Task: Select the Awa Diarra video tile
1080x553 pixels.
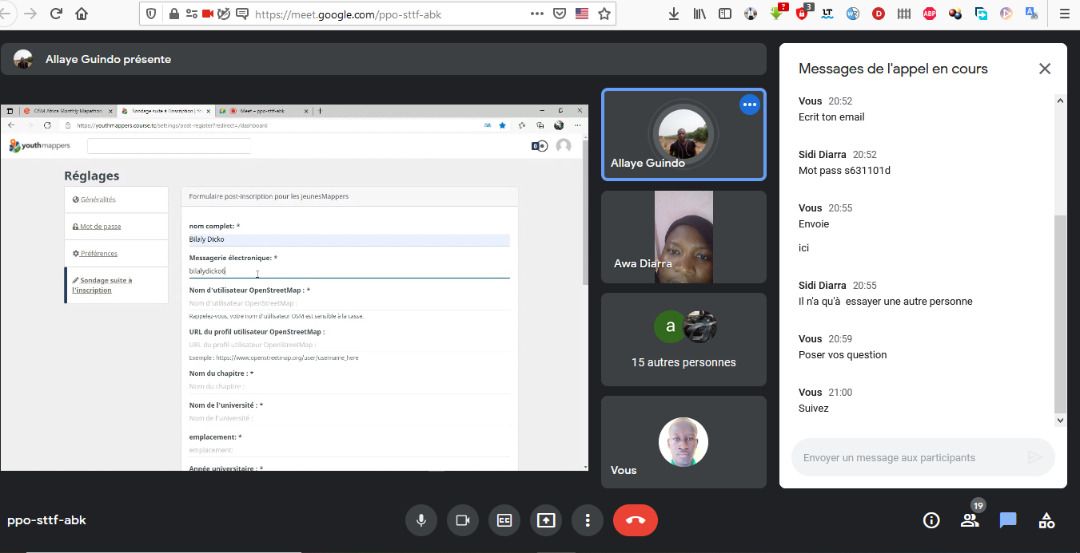Action: pyautogui.click(x=683, y=237)
